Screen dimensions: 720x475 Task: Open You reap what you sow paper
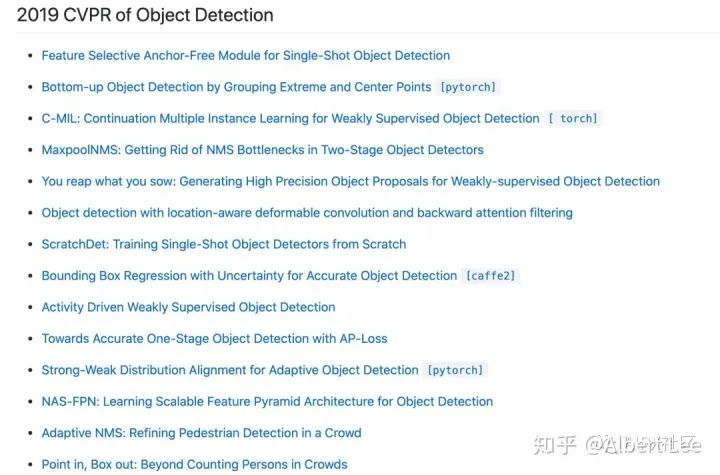351,181
